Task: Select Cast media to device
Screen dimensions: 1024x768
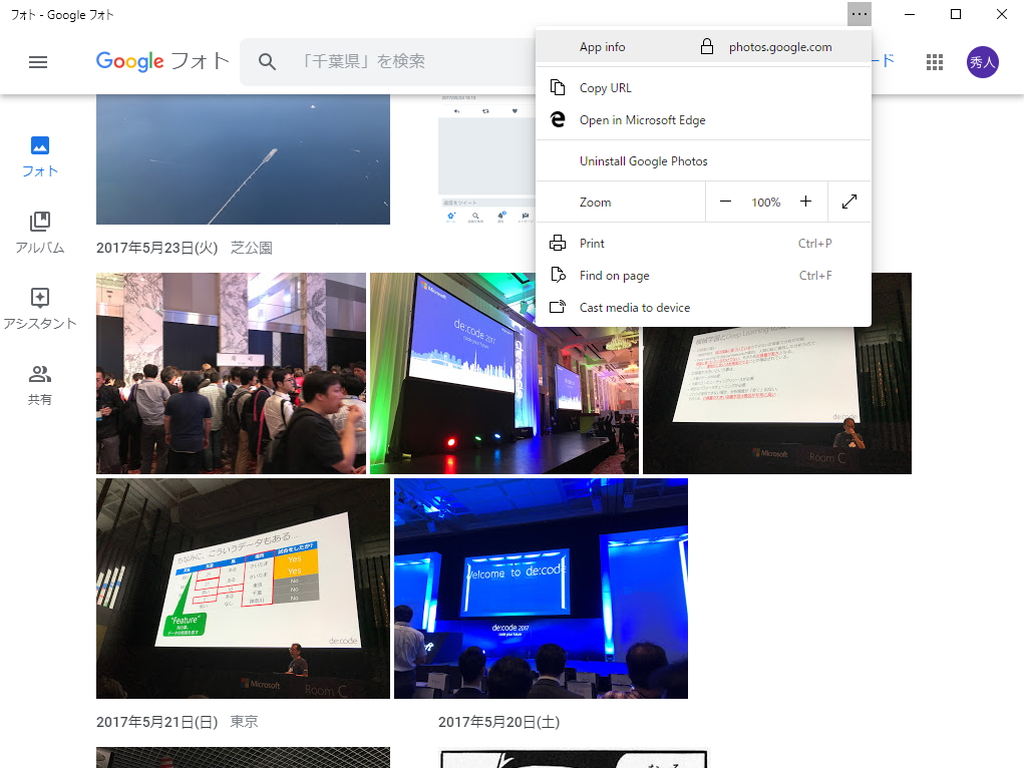Action: [x=633, y=307]
